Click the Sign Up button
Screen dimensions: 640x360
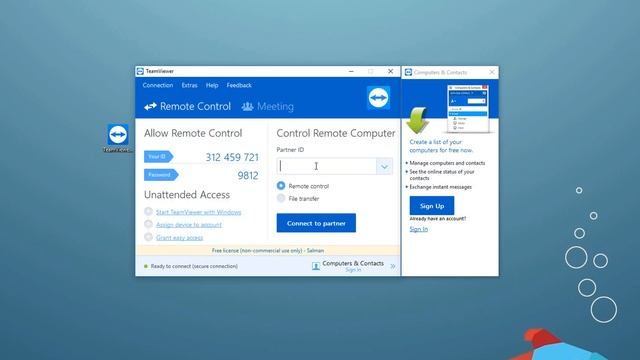[432, 206]
